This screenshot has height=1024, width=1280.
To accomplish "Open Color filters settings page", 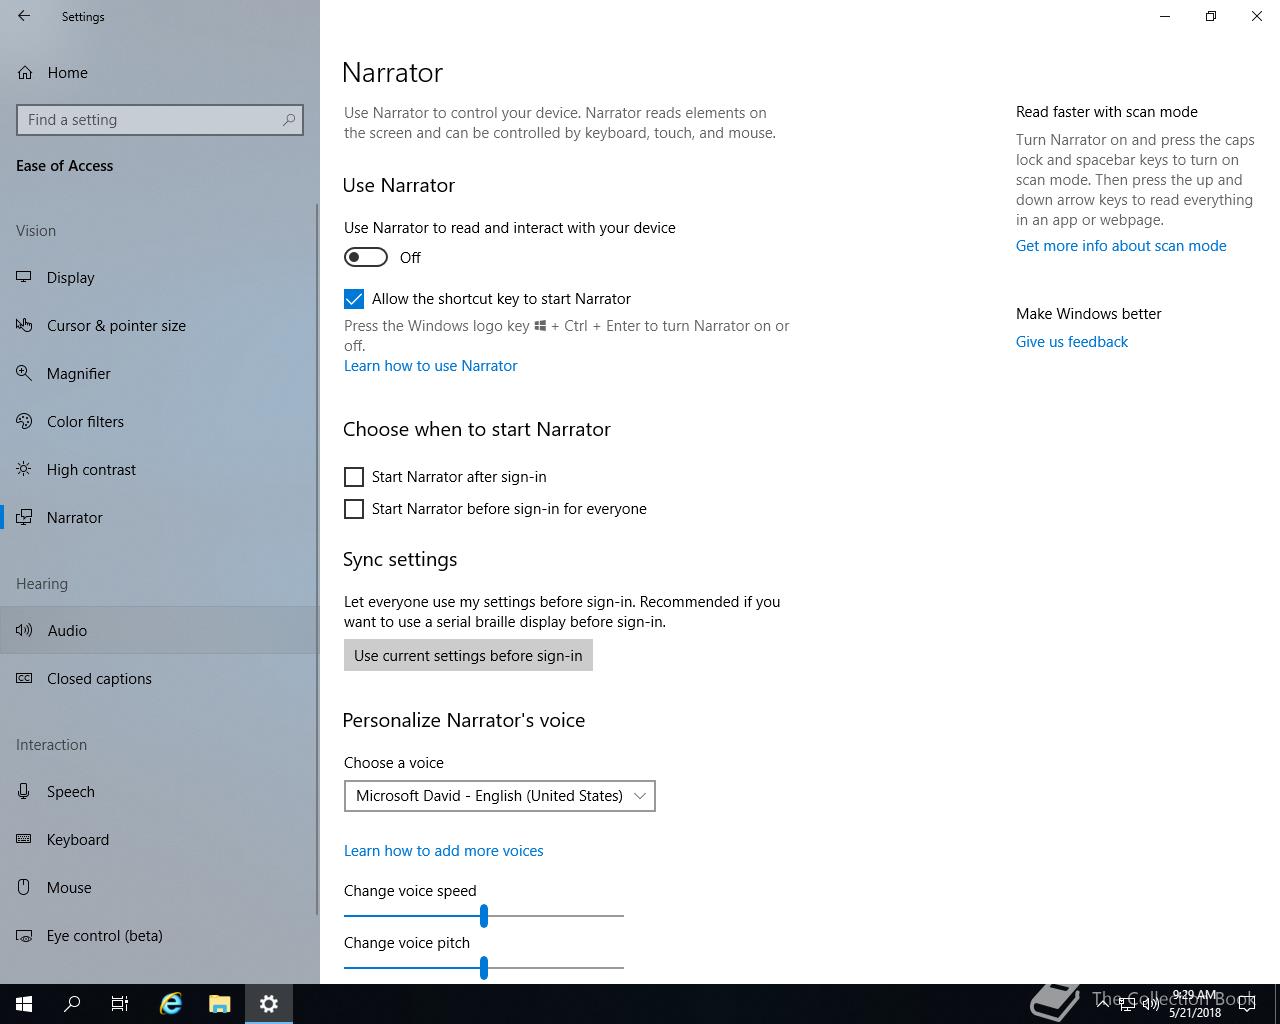I will click(x=158, y=421).
